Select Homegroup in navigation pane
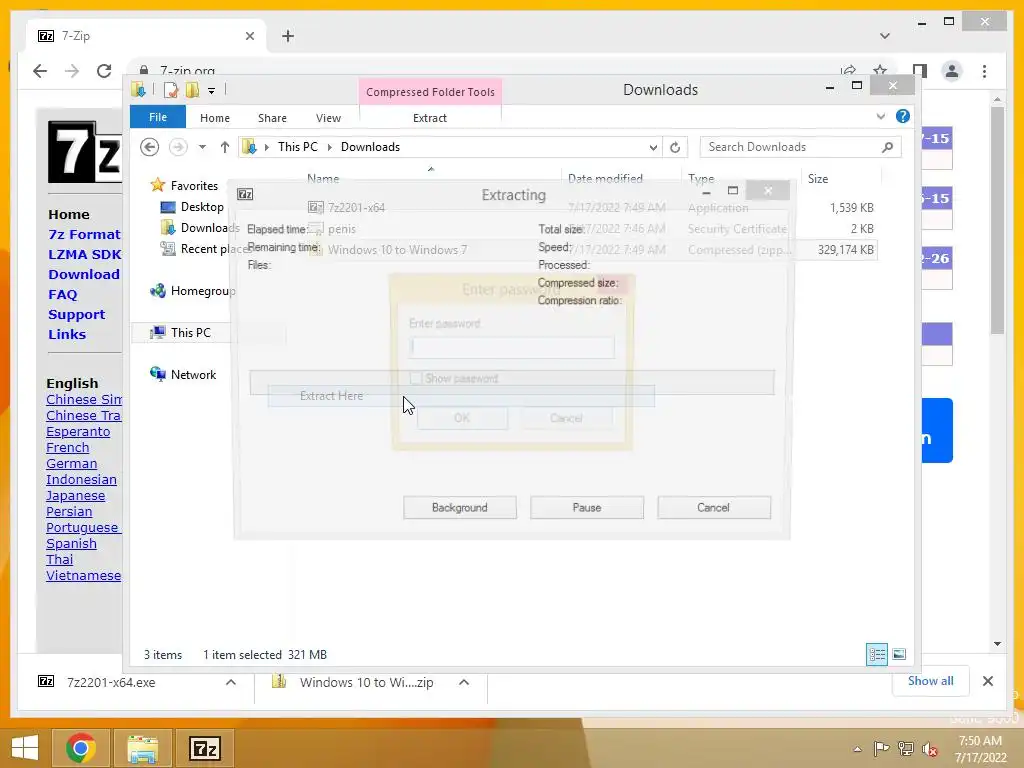 [x=202, y=291]
